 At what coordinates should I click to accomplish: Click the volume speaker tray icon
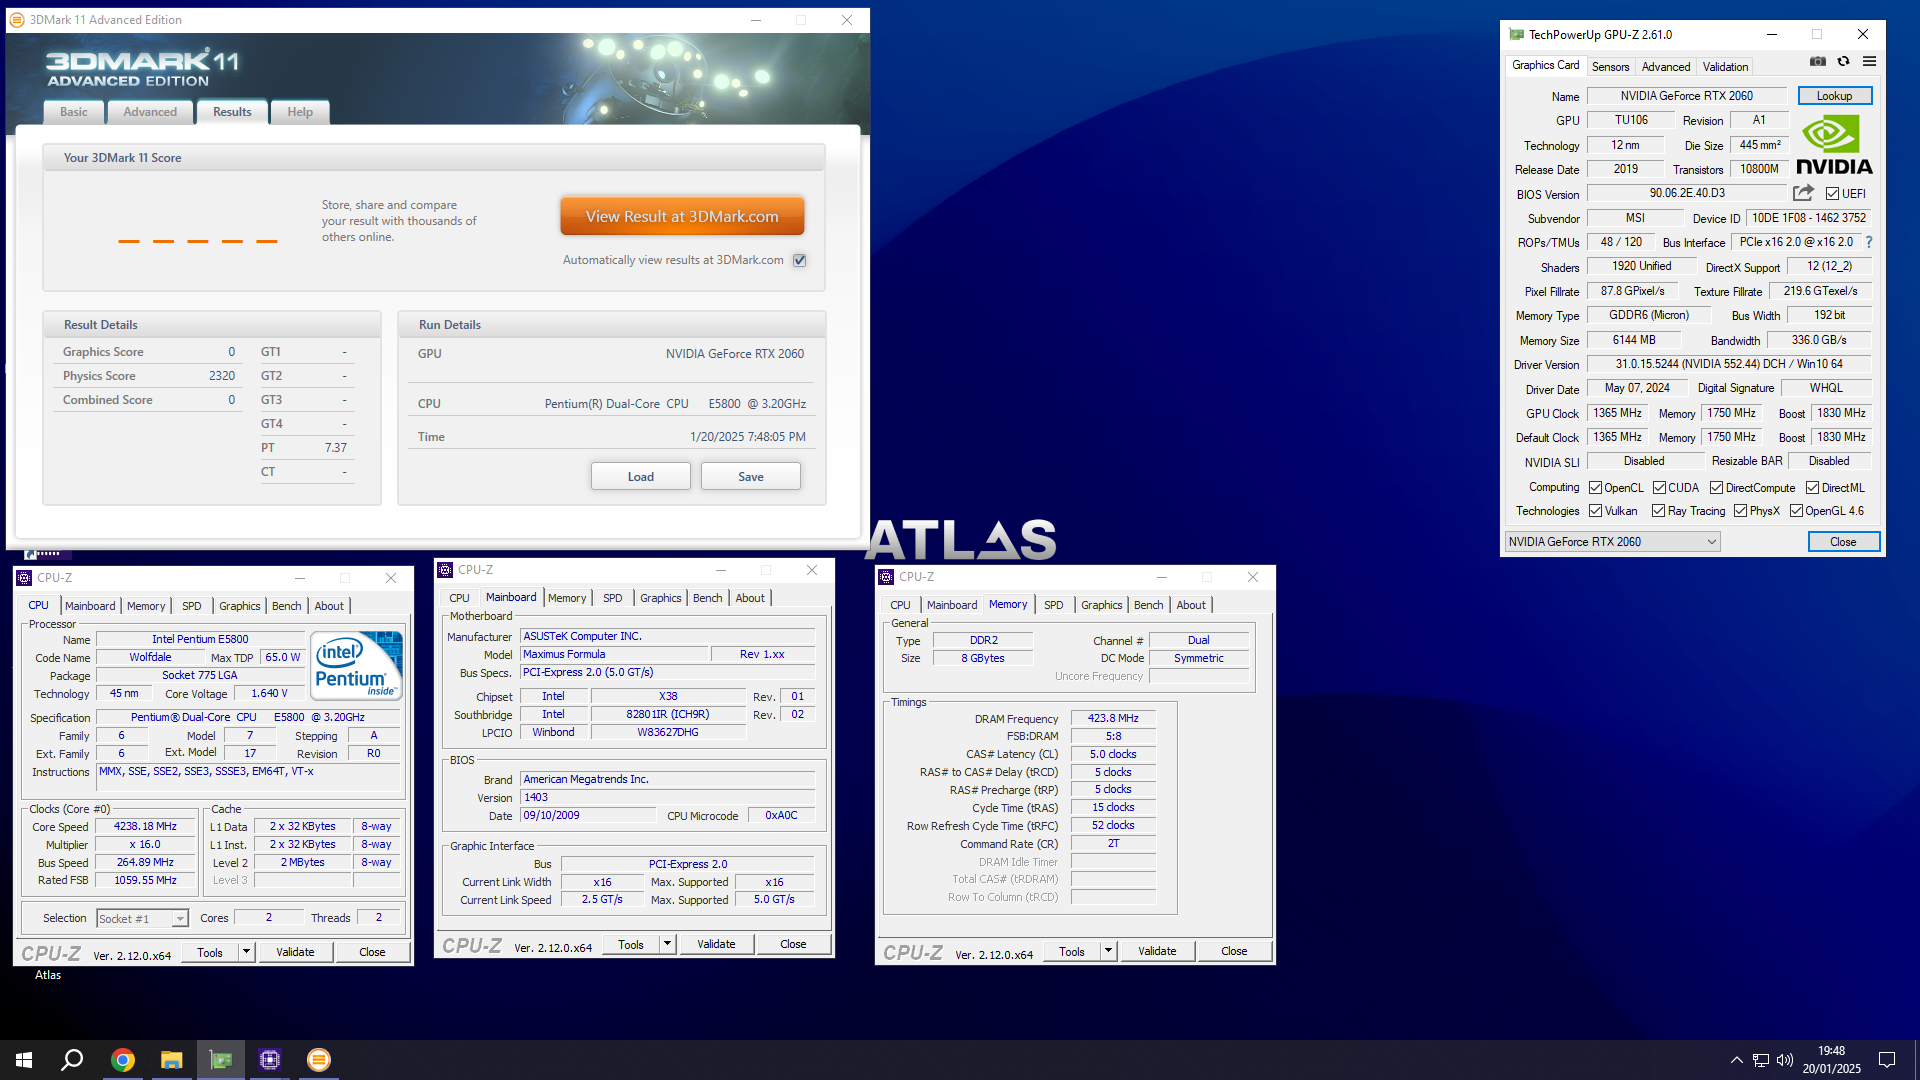(1785, 1060)
